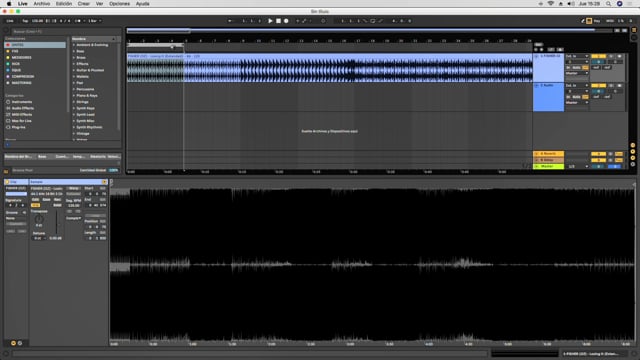This screenshot has height=360, width=640.
Task: Toggle the Reverb return track activator
Action: pos(598,154)
